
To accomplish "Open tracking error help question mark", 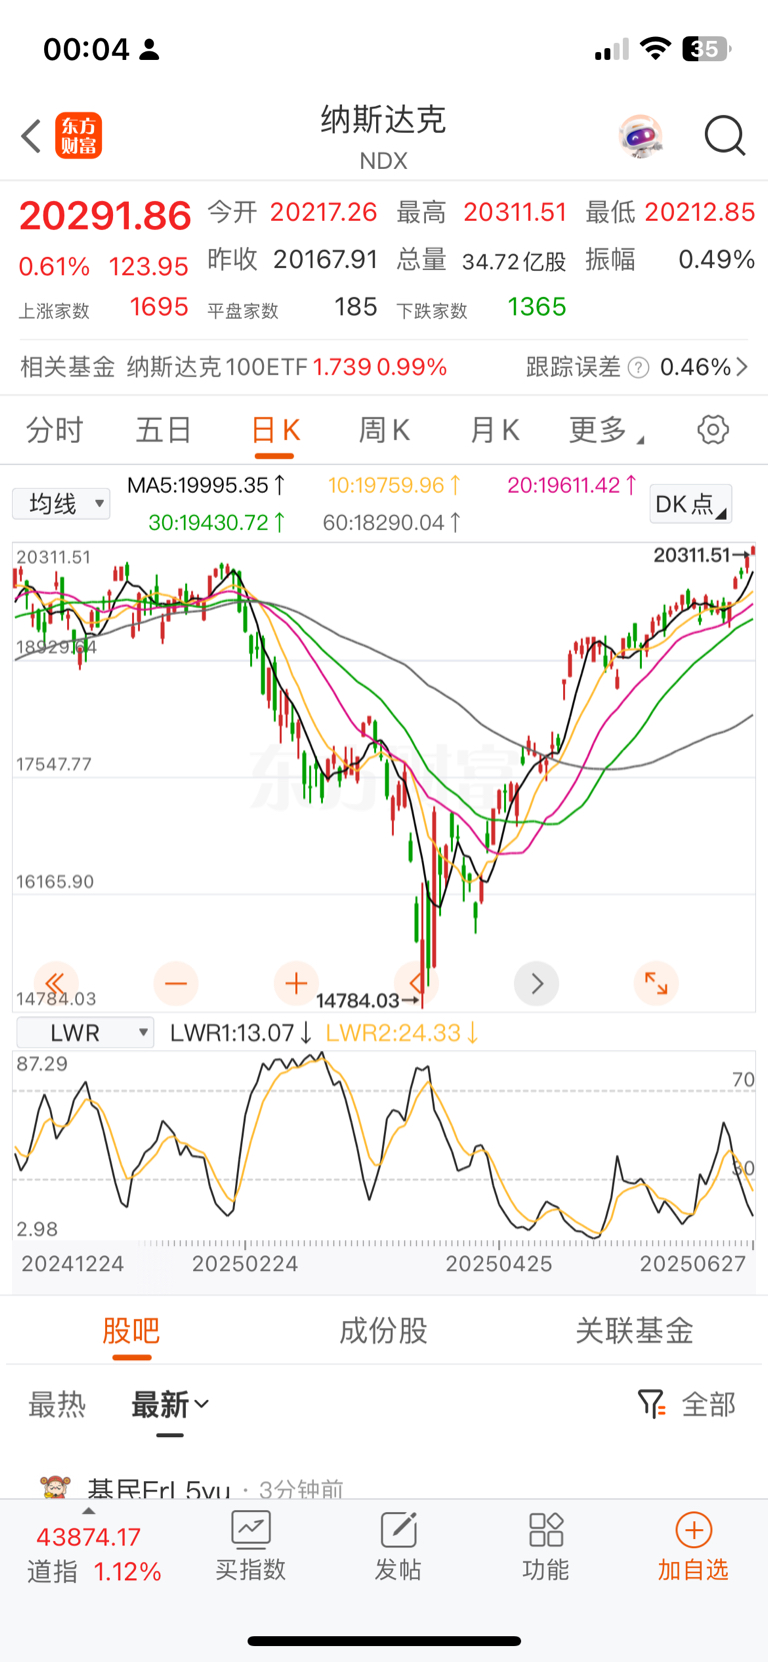I will point(638,368).
